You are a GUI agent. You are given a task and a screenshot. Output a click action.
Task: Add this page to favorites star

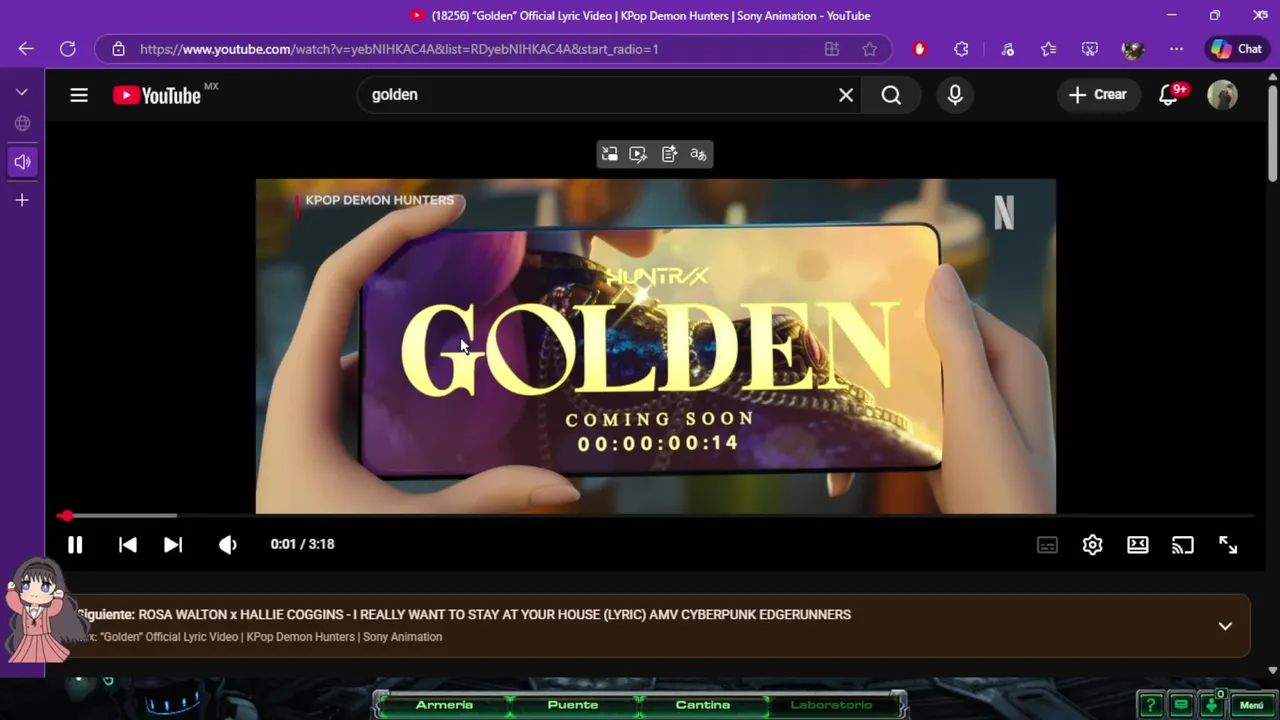870,49
